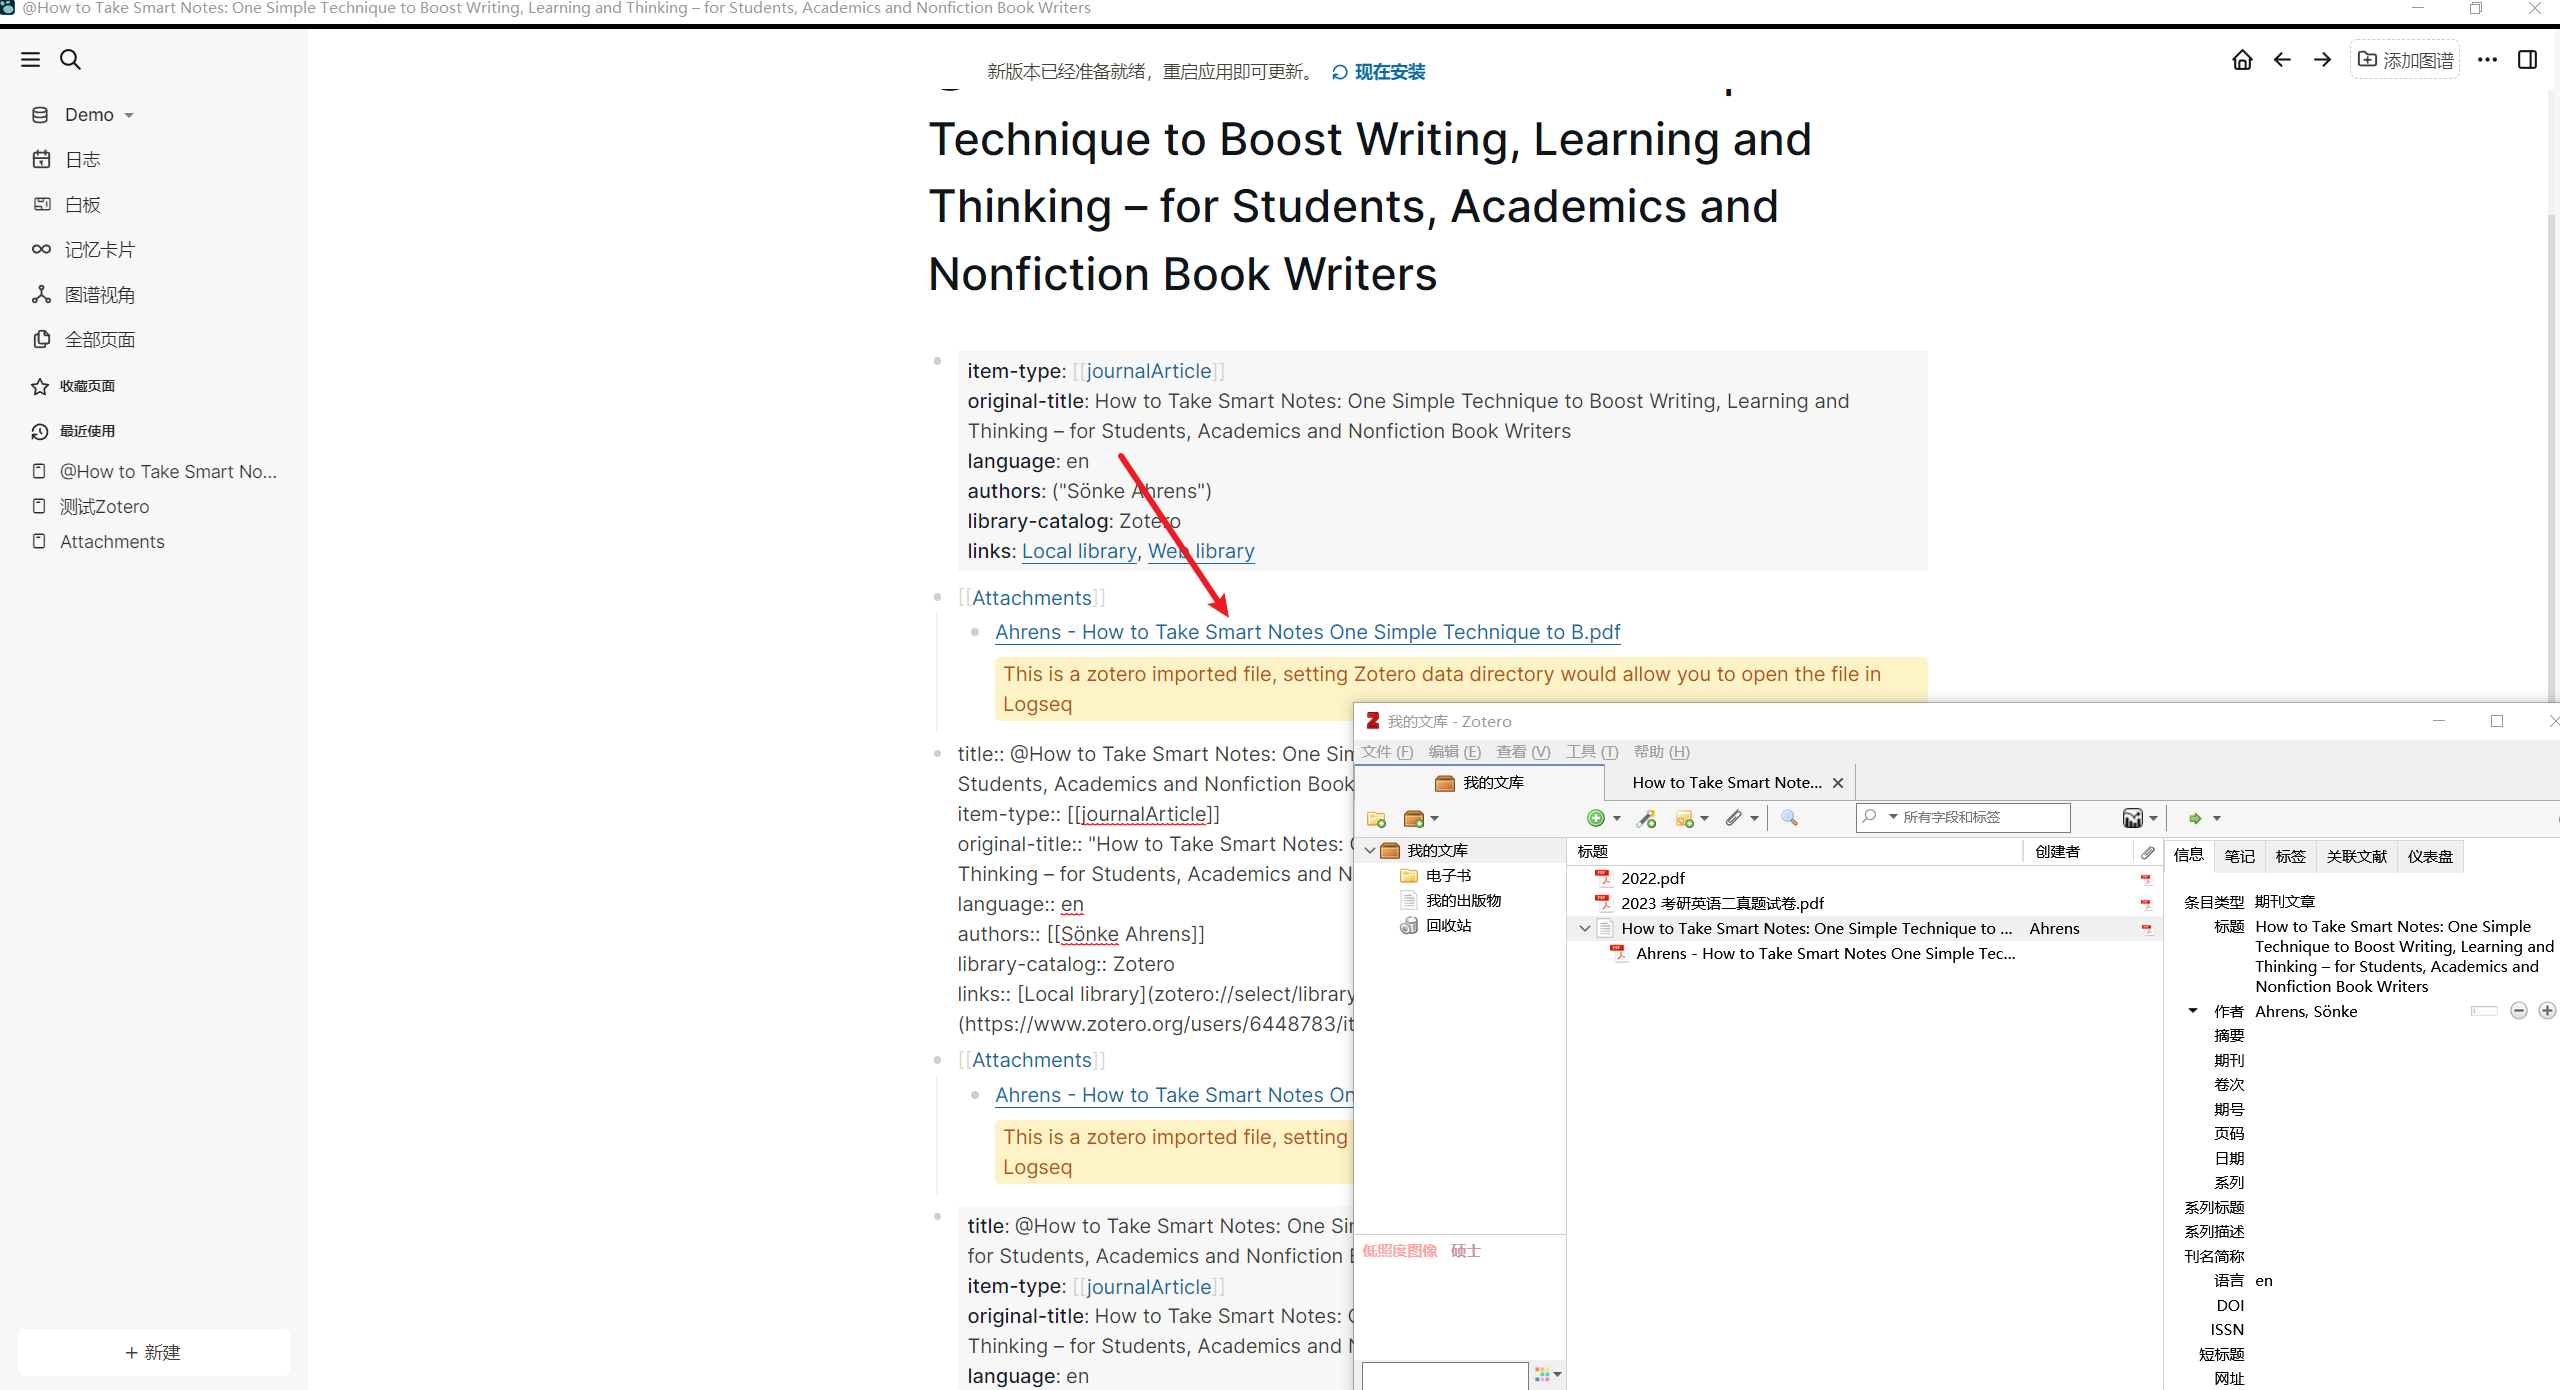Toggle the right sidebar panel

tap(2527, 60)
